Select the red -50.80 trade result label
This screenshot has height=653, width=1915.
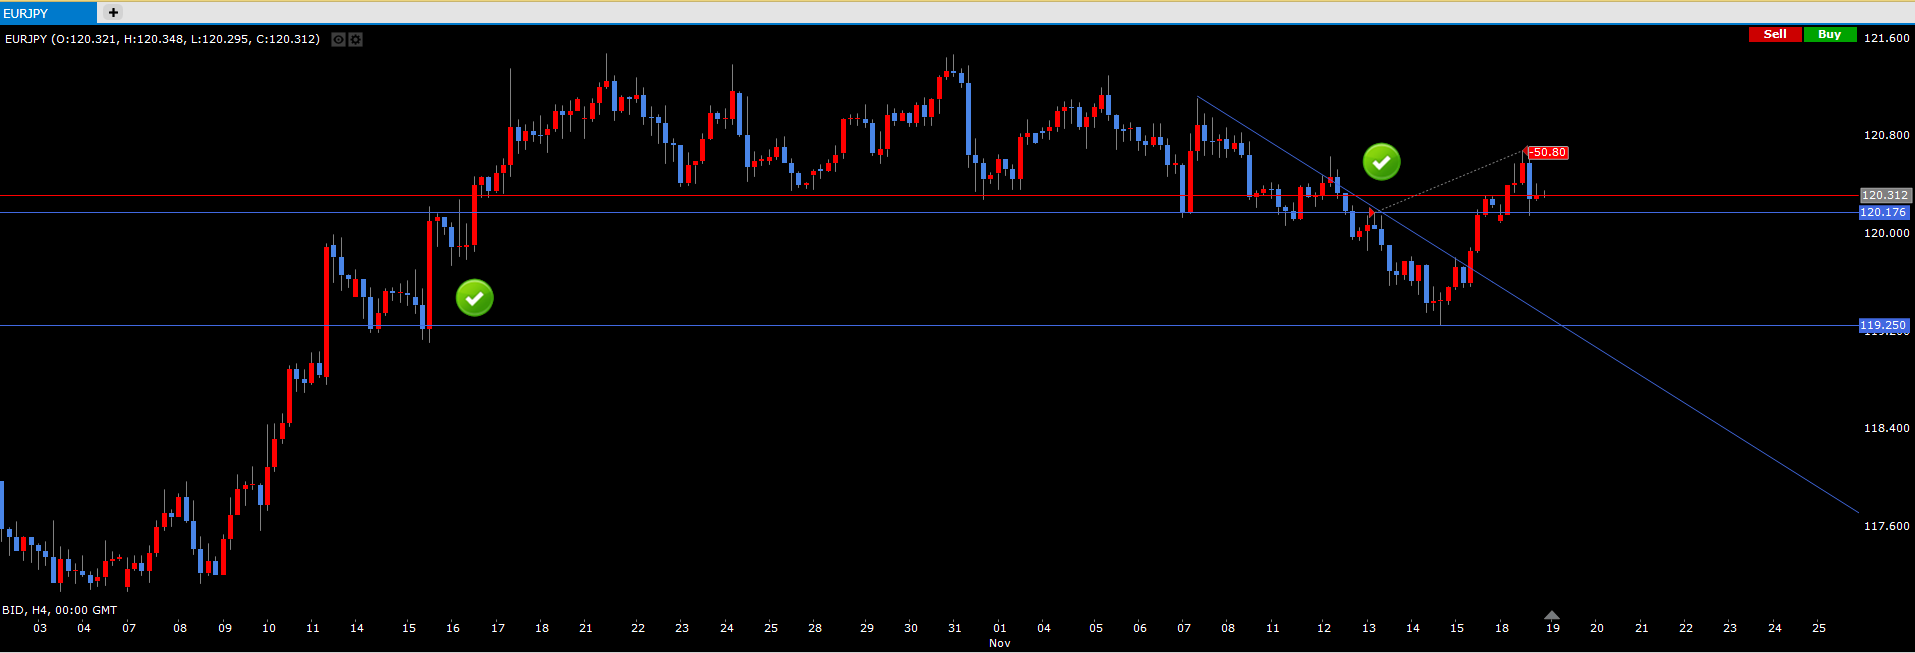(1548, 153)
